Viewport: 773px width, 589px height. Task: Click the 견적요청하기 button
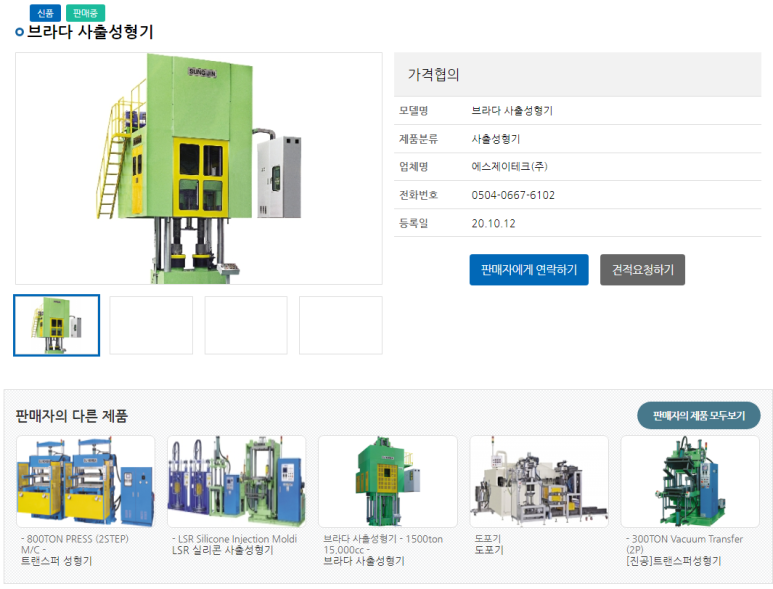(642, 270)
